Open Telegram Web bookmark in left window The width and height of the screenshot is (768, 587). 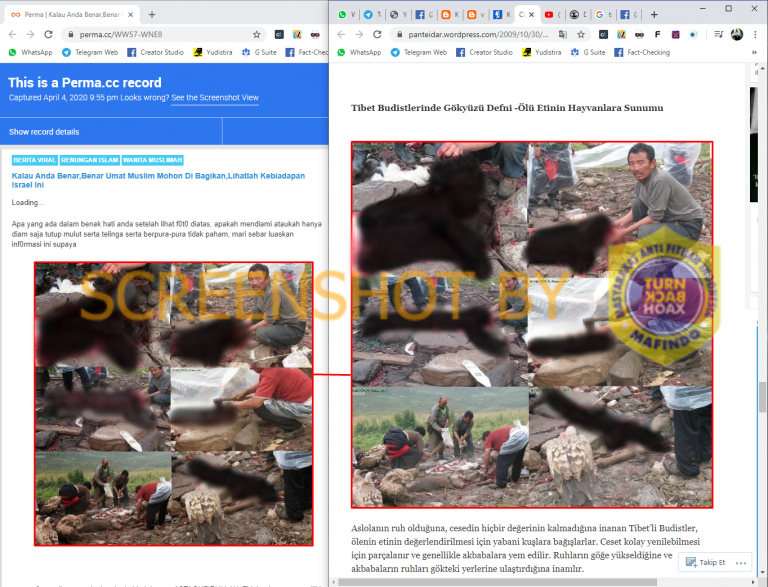pyautogui.click(x=90, y=52)
